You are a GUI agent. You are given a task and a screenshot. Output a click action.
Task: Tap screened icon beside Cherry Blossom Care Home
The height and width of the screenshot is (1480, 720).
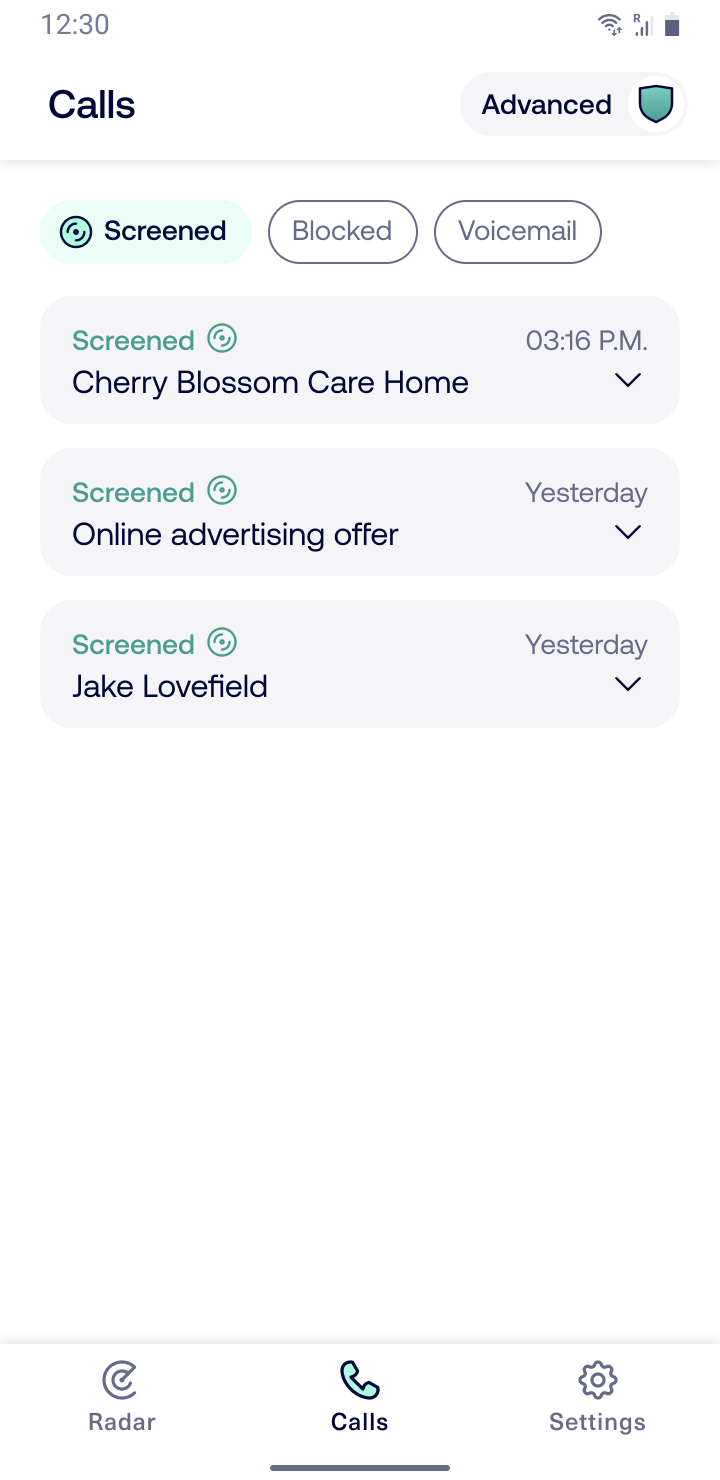click(x=222, y=339)
